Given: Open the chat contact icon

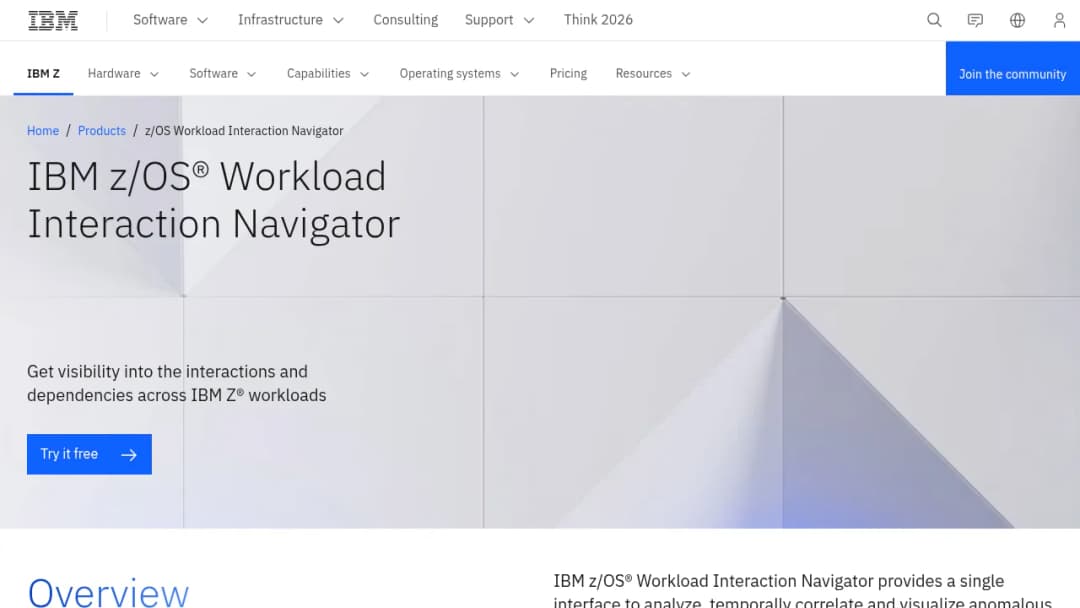Looking at the screenshot, I should [975, 20].
